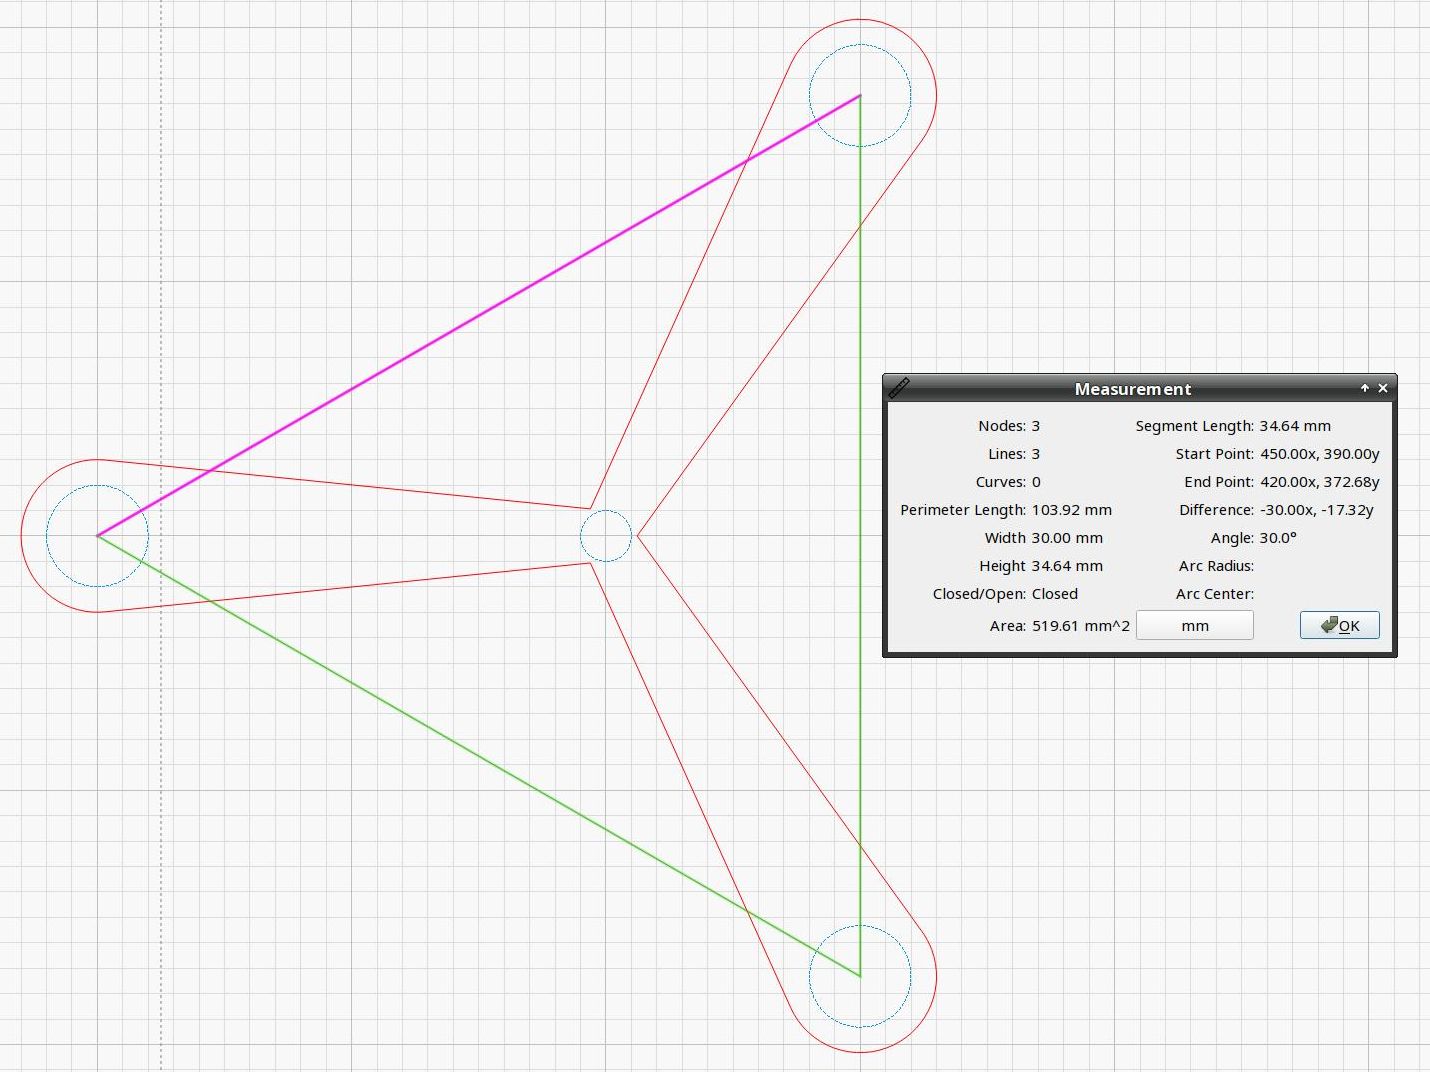The width and height of the screenshot is (1430, 1072).
Task: Click the End Point coordinates
Action: coord(1319,482)
